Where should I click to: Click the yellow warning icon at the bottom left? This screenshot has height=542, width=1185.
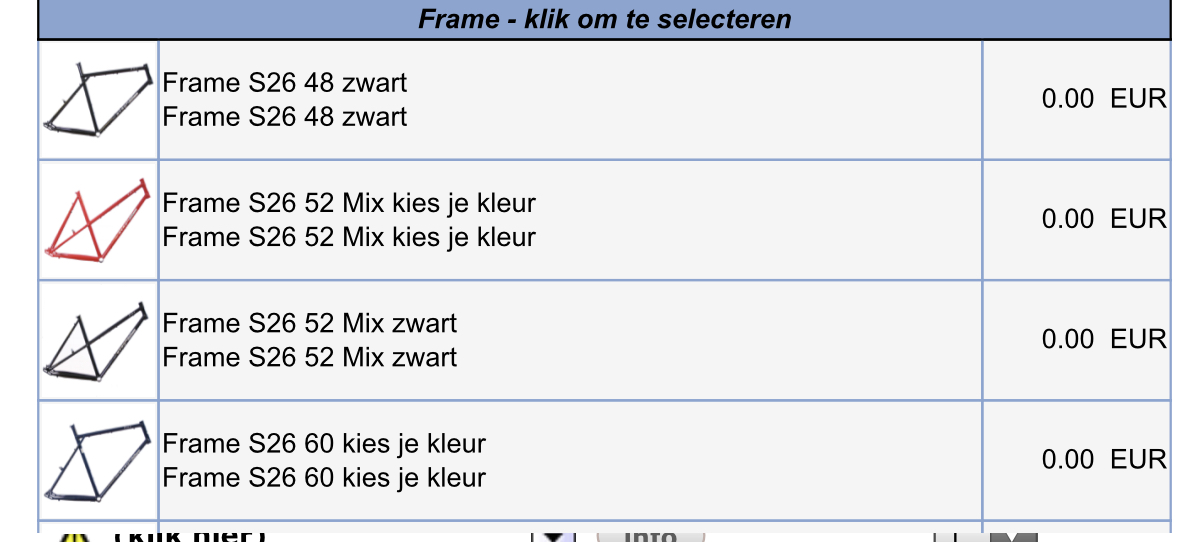coord(76,536)
